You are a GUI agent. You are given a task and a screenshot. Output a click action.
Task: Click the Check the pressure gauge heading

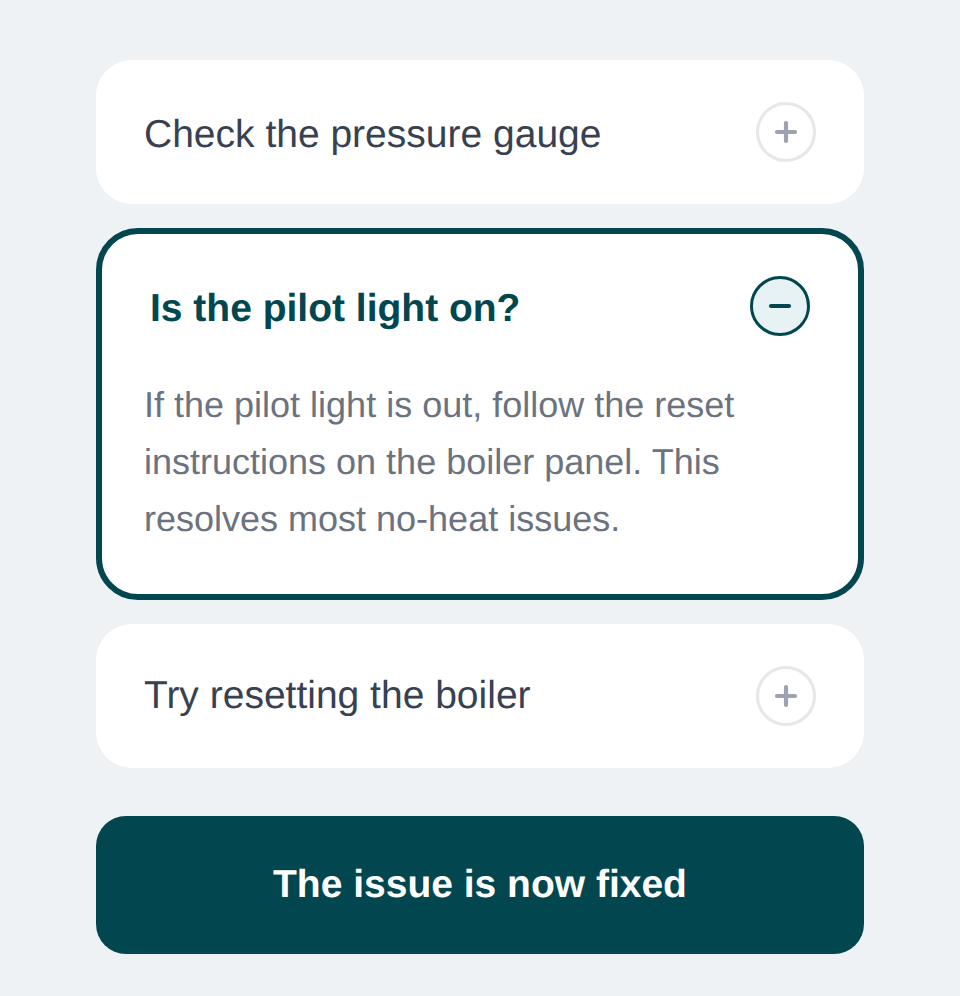pyautogui.click(x=372, y=133)
